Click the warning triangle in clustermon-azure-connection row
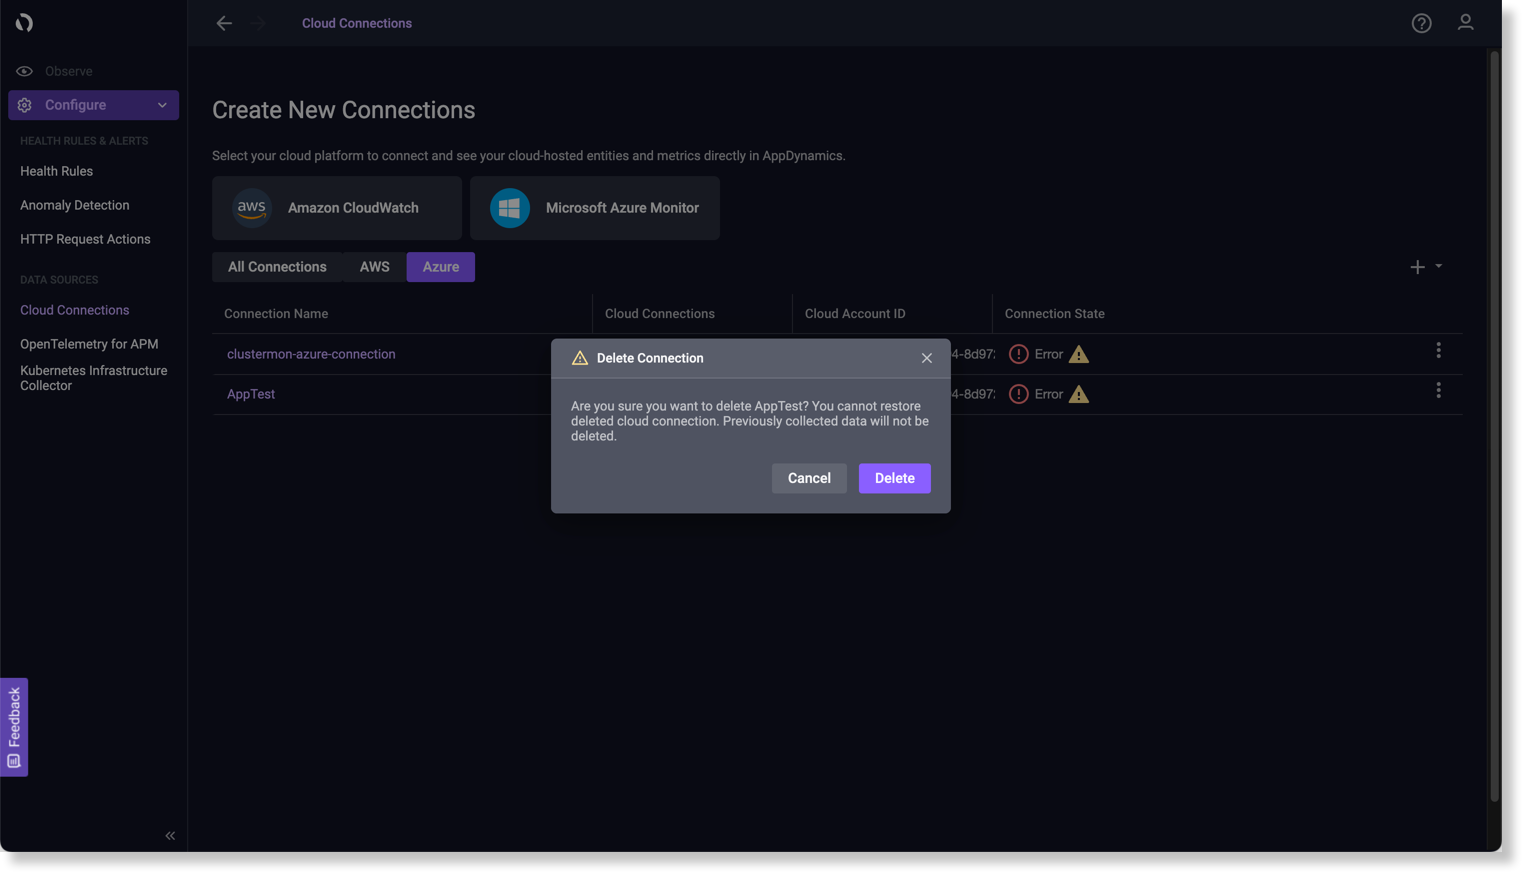This screenshot has height=872, width=1522. click(x=1078, y=354)
